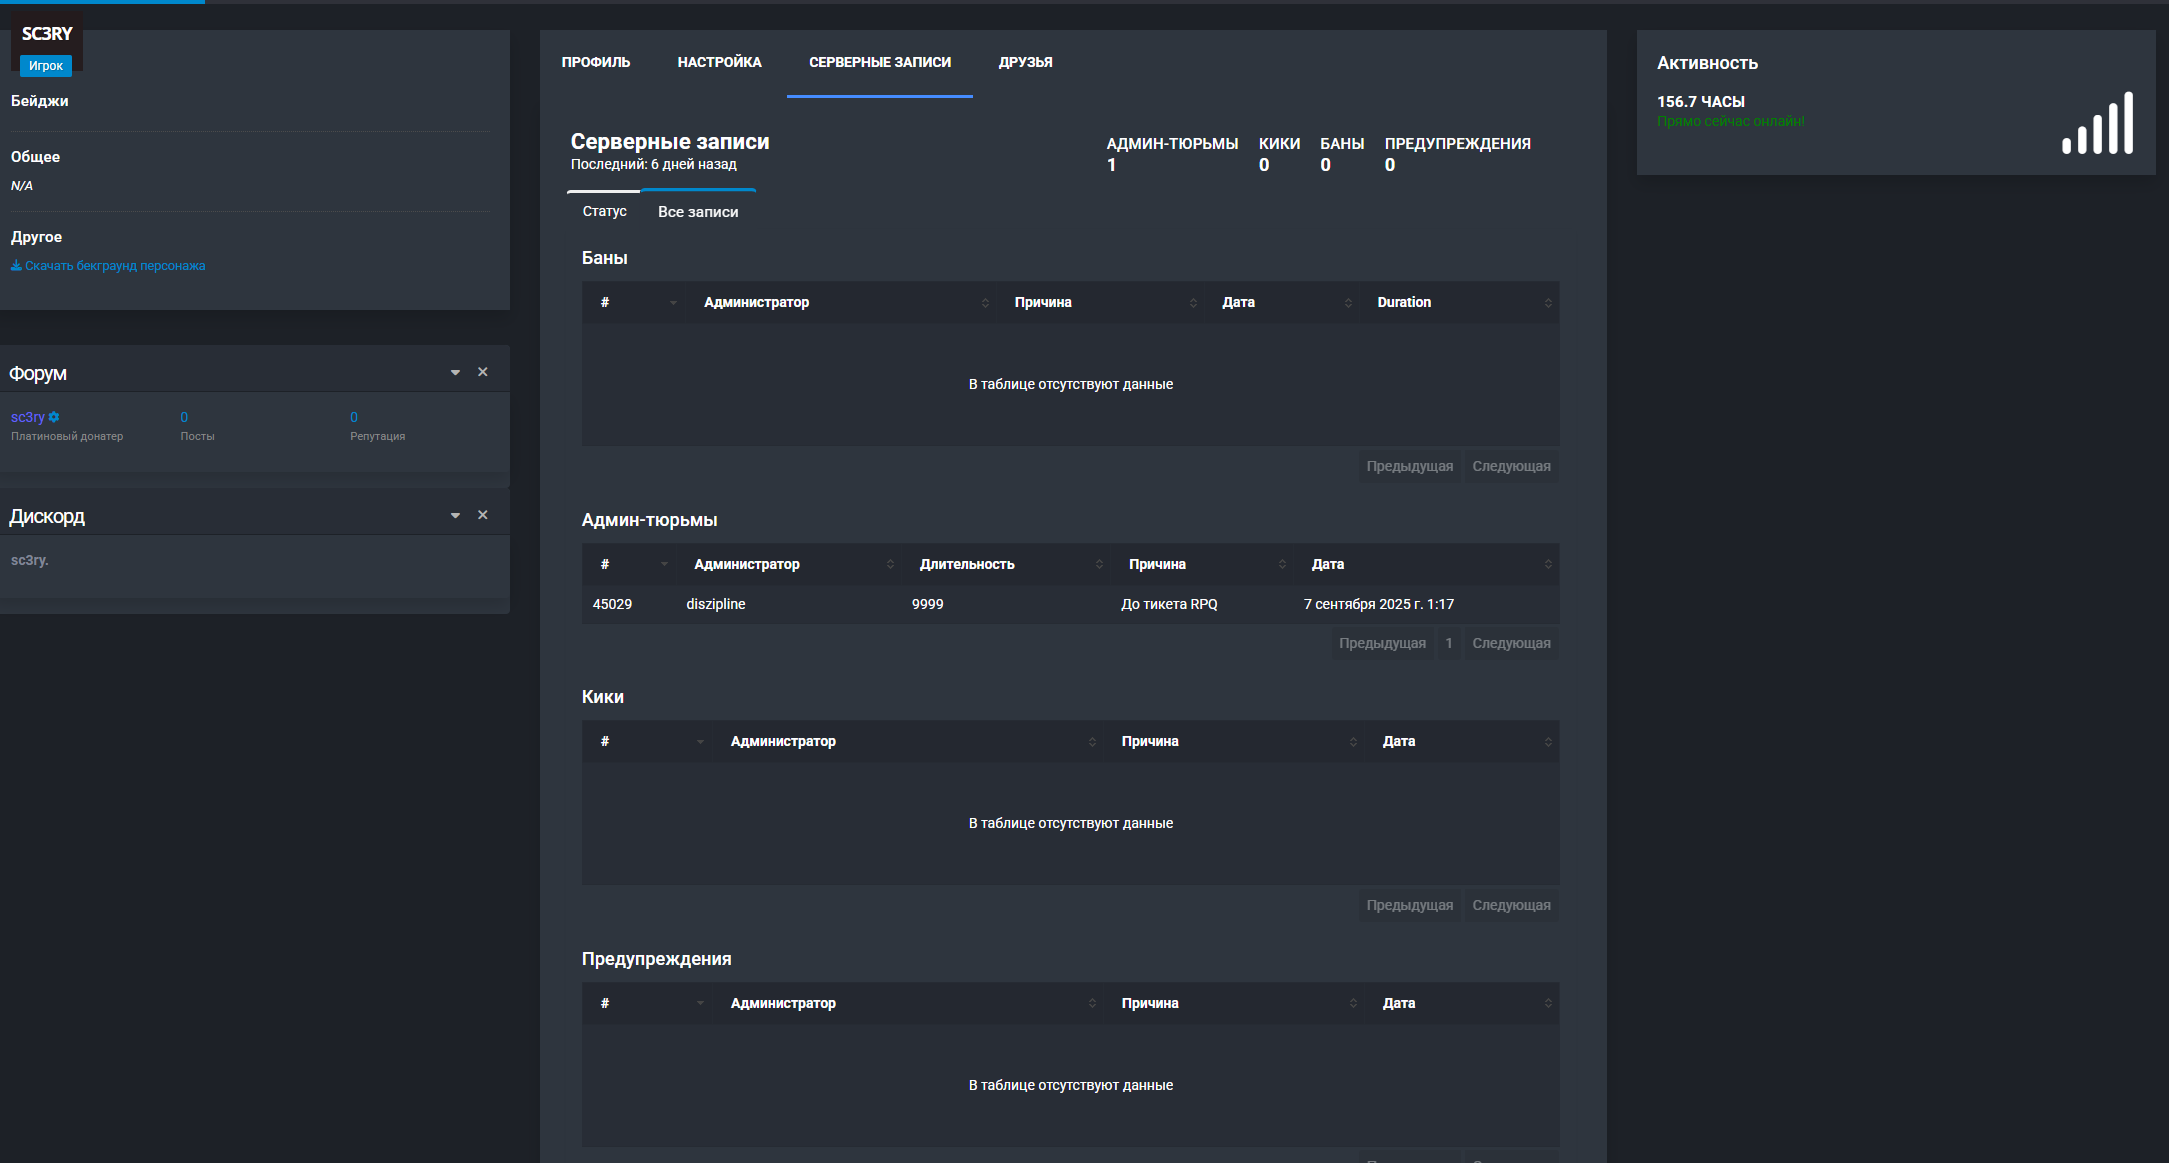Download character background link

click(x=108, y=265)
